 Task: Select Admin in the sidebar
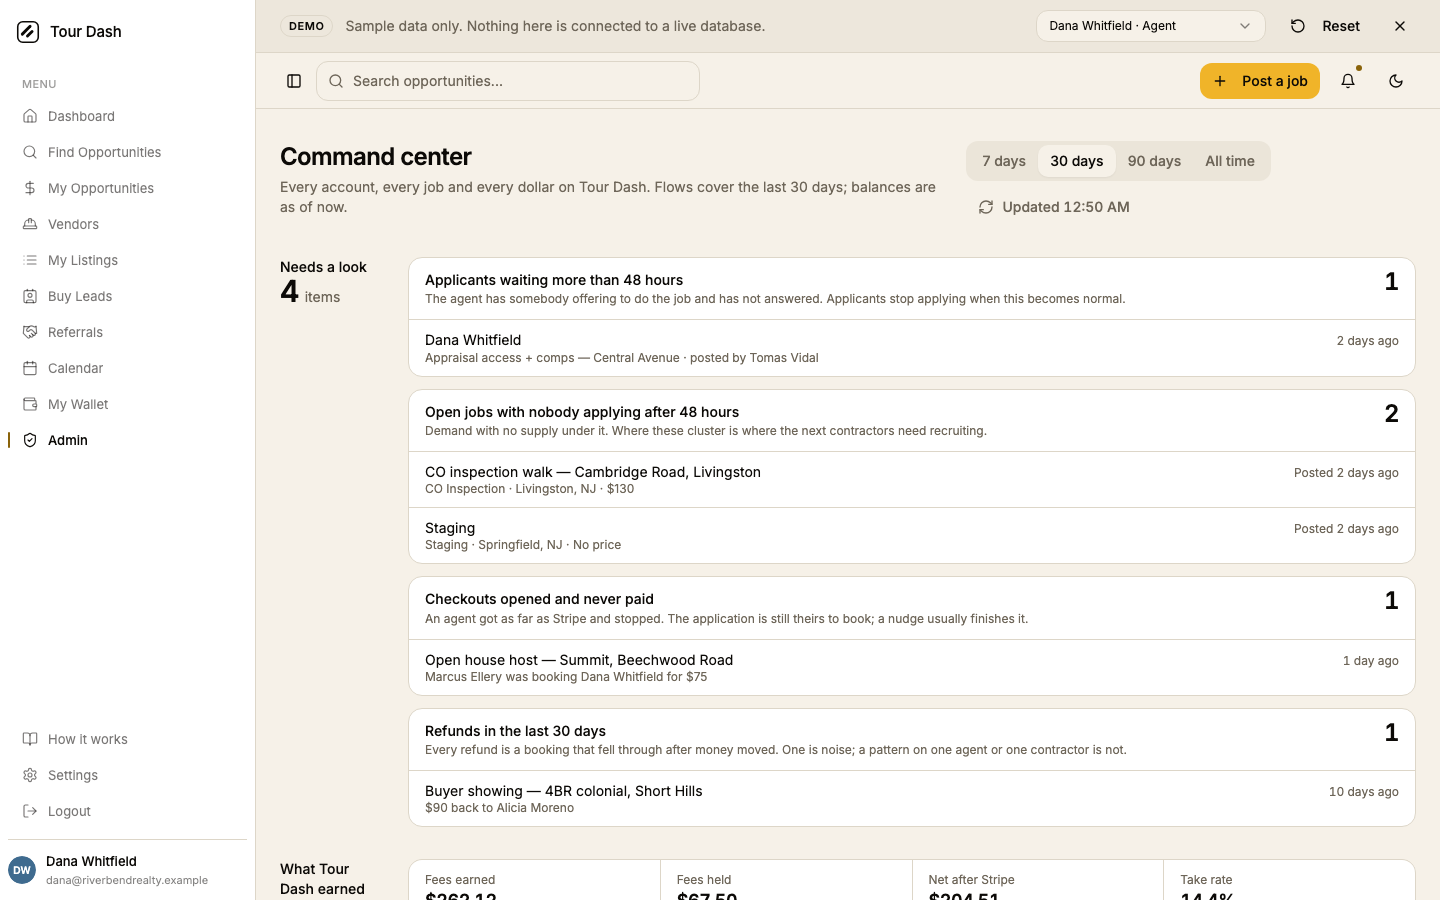pos(127,440)
